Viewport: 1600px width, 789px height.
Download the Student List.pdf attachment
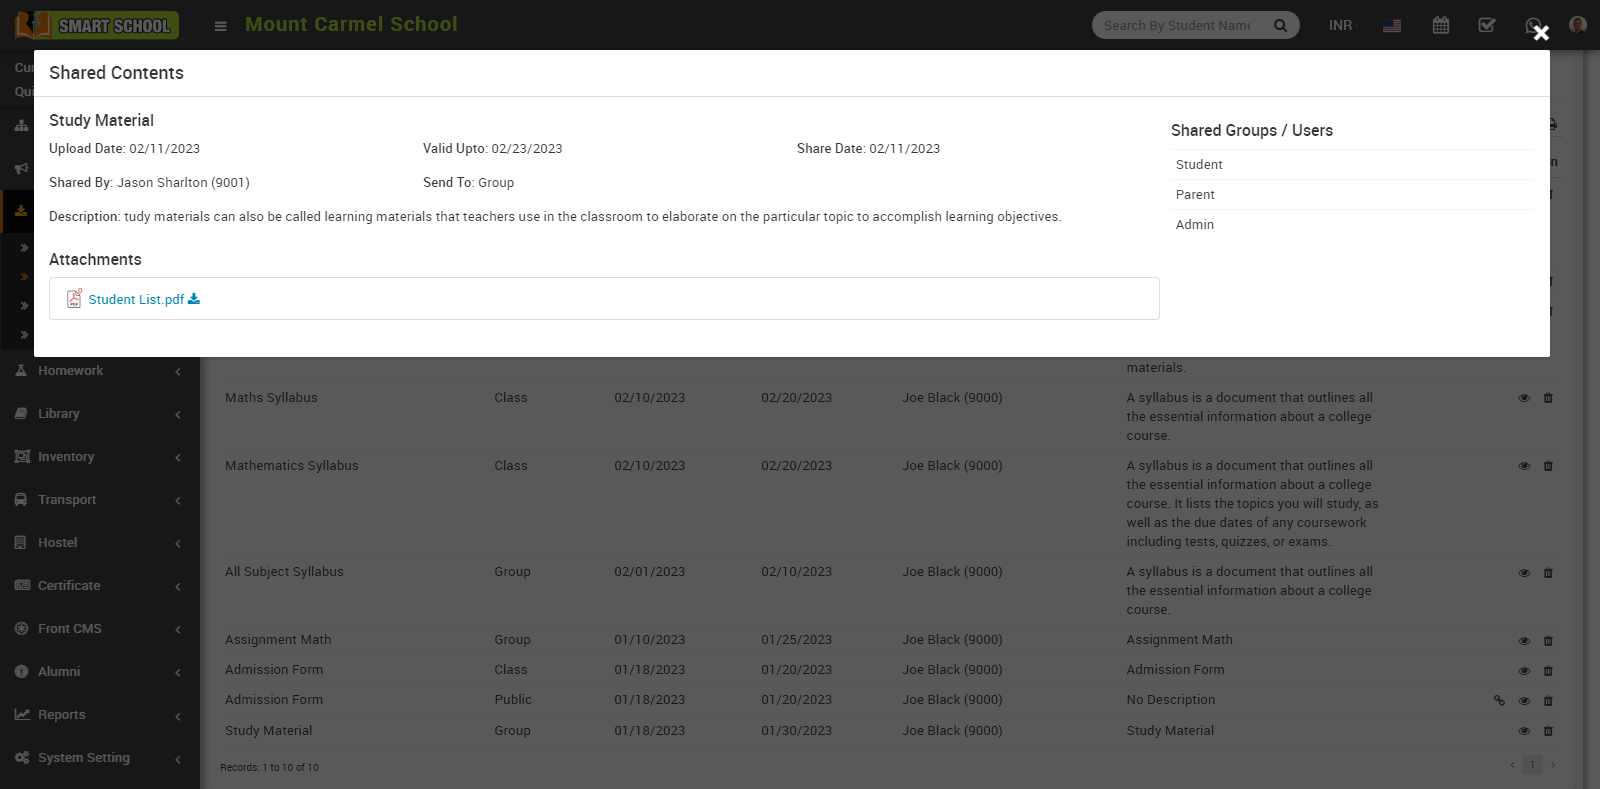[x=194, y=299]
